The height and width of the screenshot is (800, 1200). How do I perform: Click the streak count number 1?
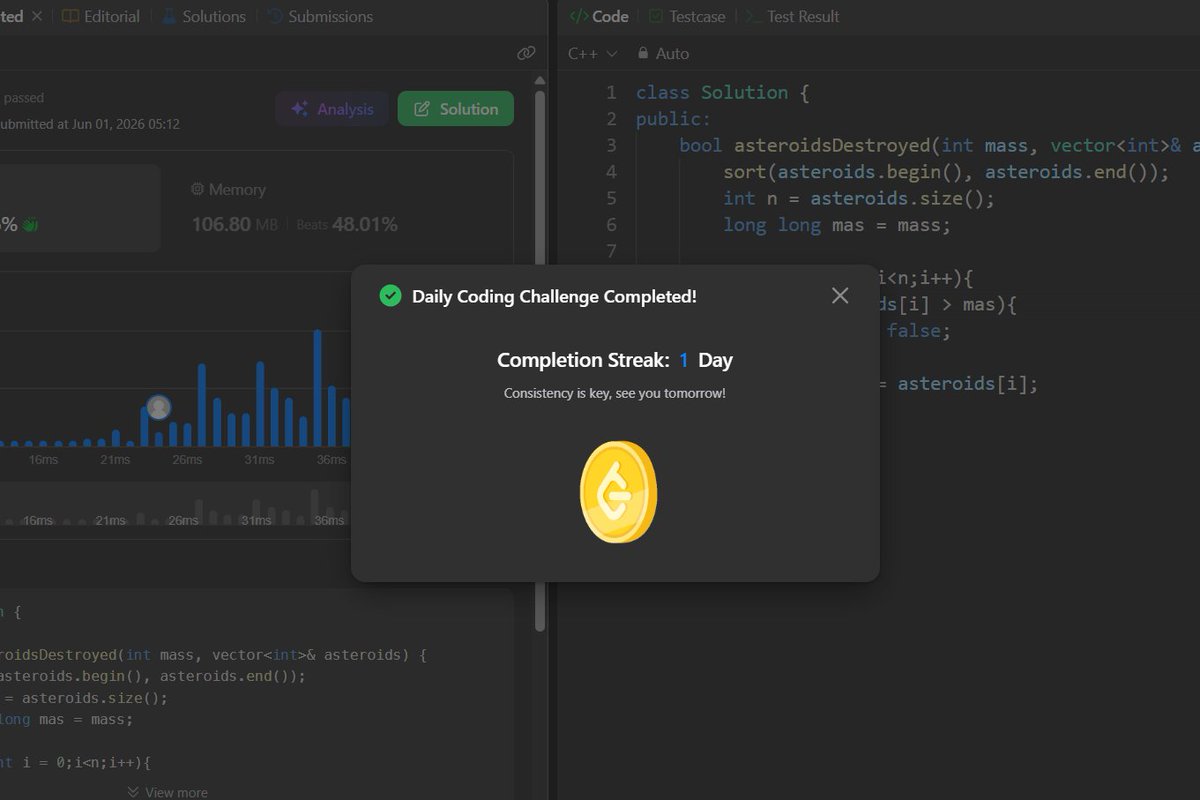coord(684,360)
